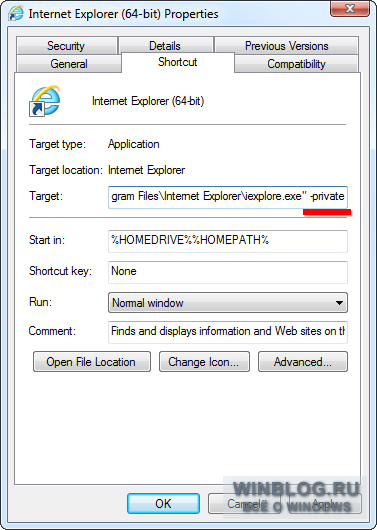The image size is (377, 530).
Task: Open the Security tab
Action: coord(67,46)
